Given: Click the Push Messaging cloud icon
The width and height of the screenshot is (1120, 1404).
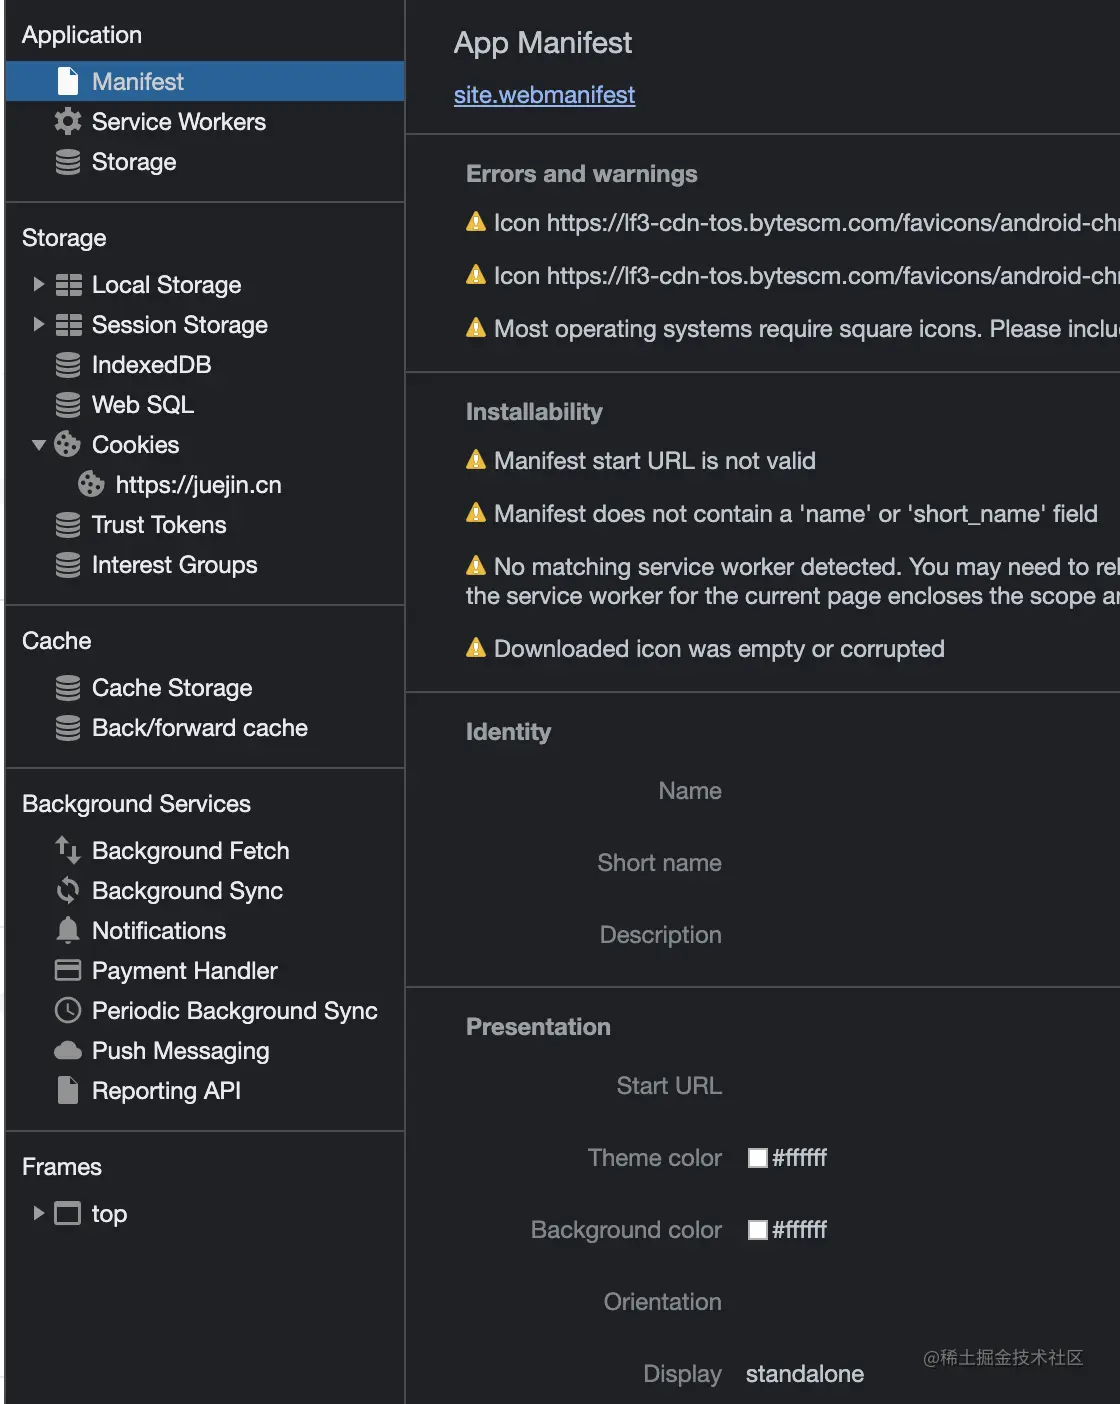Looking at the screenshot, I should (67, 1051).
